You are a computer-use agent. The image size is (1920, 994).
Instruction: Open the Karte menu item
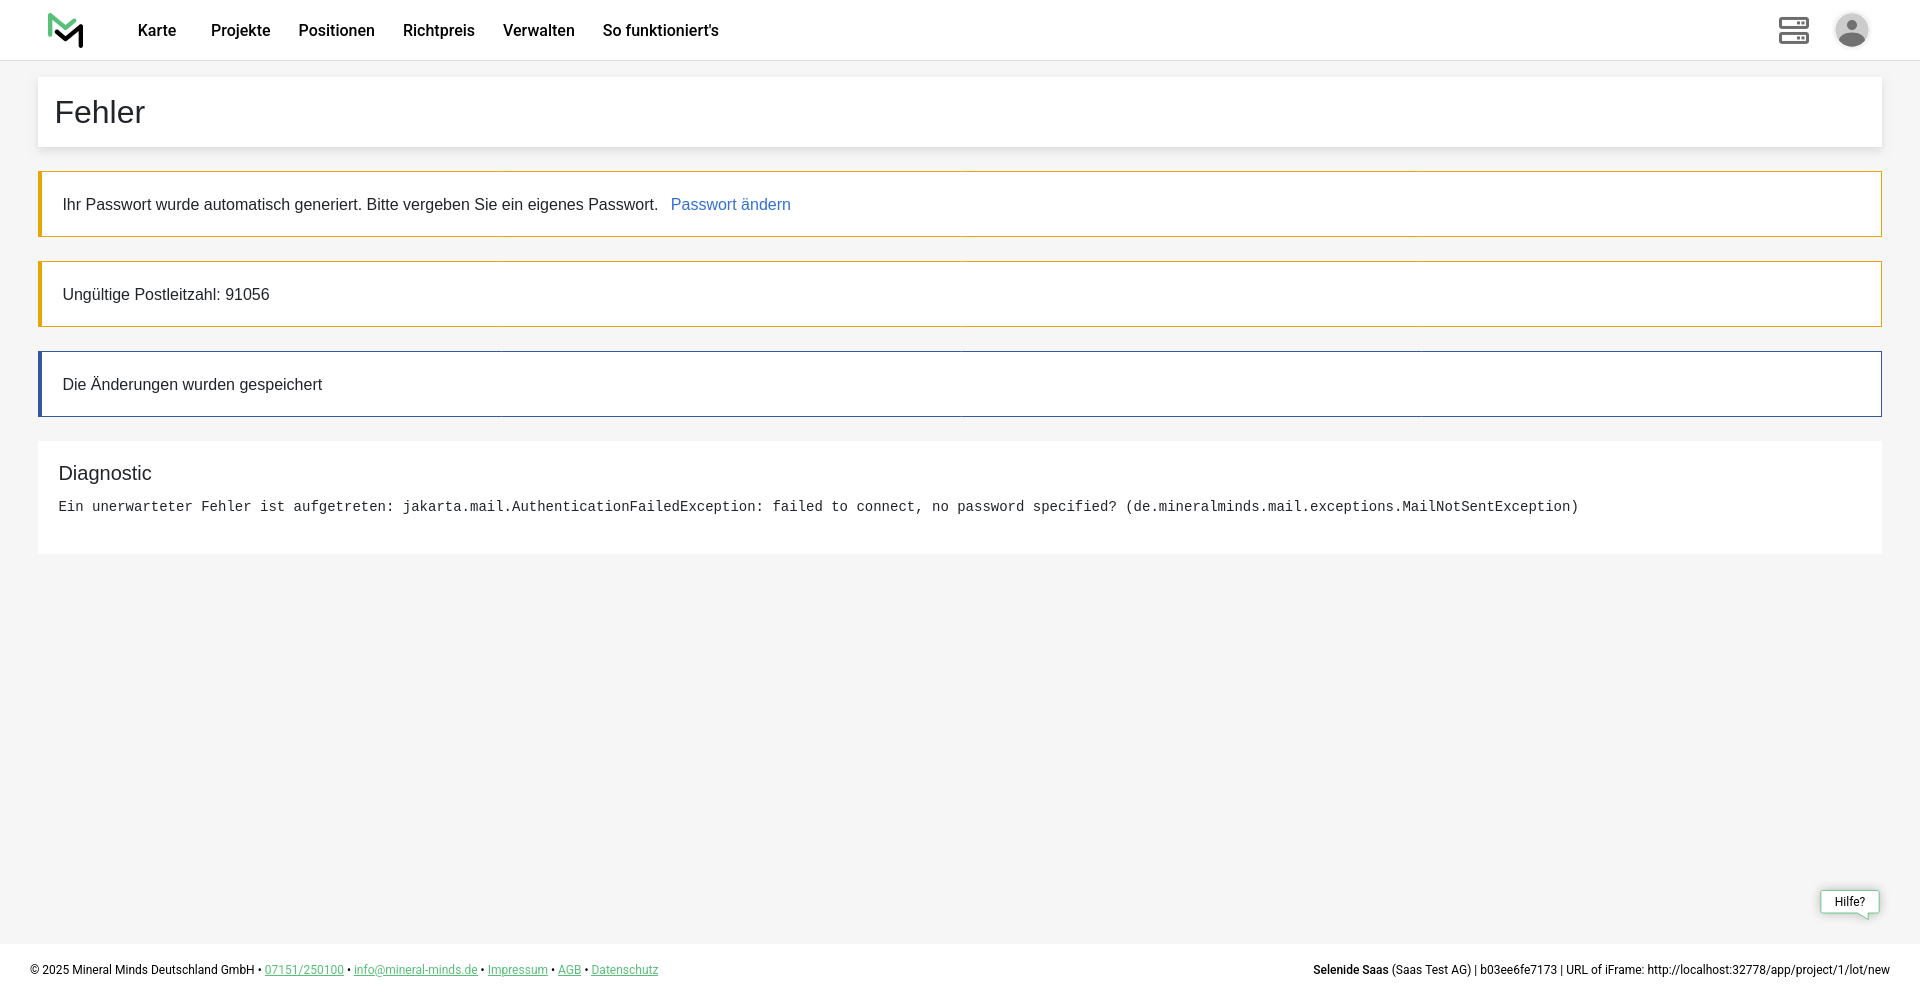click(157, 31)
